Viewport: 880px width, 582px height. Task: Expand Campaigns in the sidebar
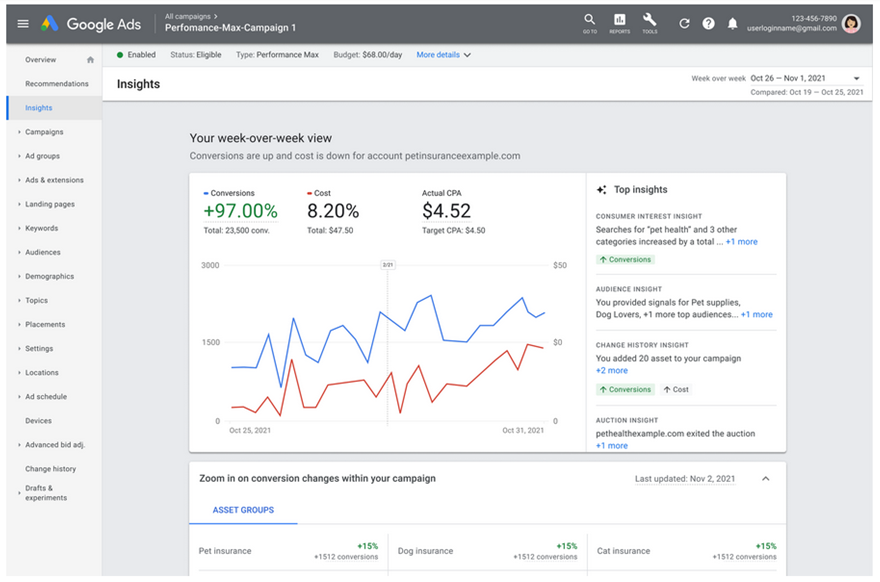tap(44, 132)
